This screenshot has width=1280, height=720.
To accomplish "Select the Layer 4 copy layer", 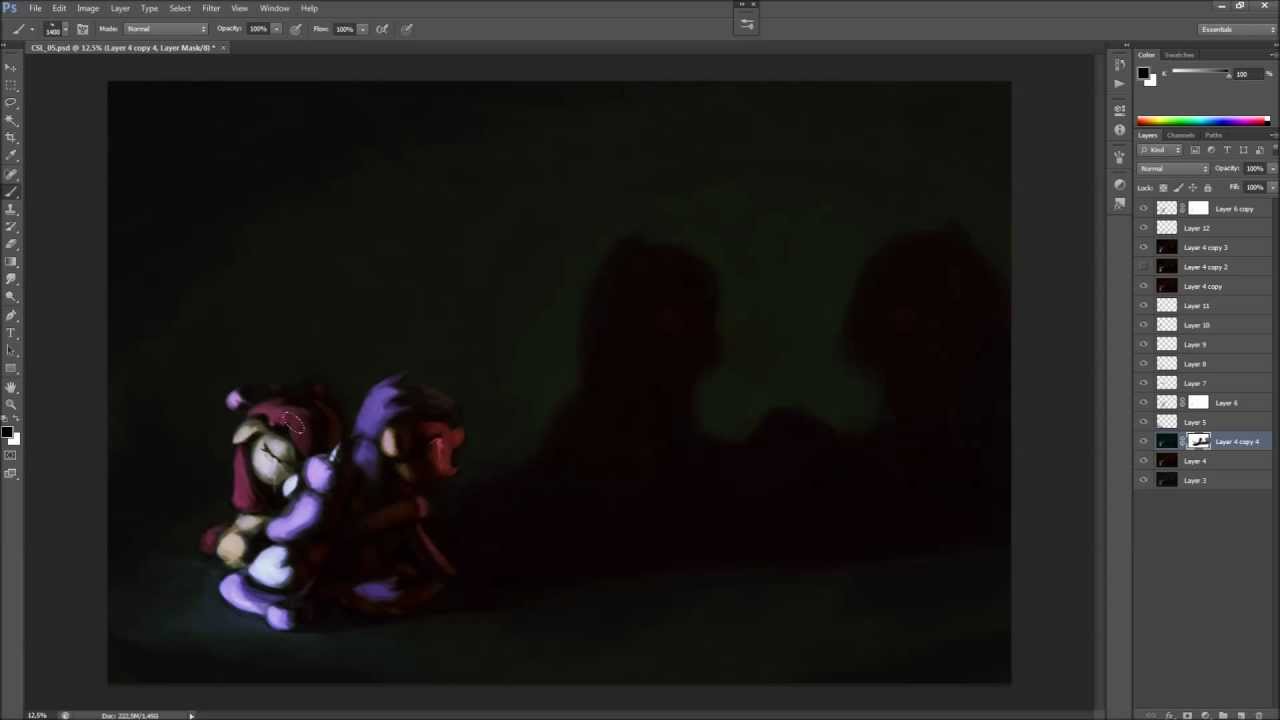I will (1203, 286).
